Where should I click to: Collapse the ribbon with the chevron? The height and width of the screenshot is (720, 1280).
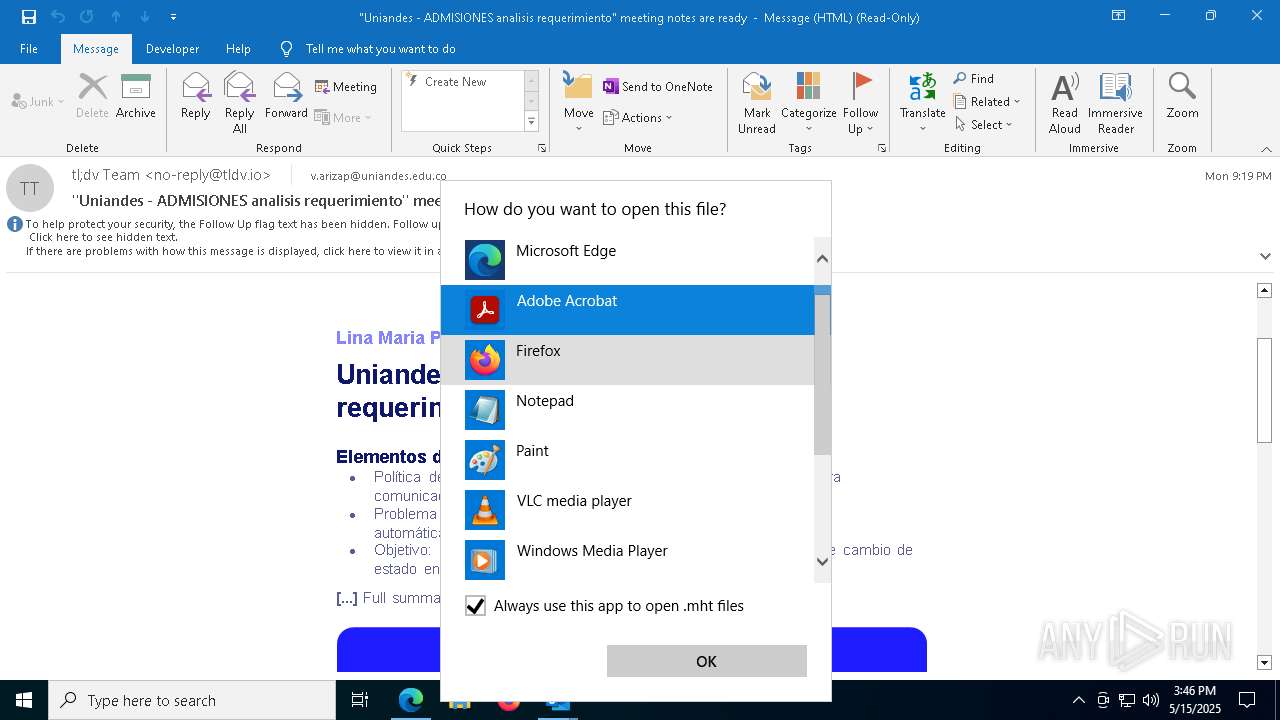tap(1266, 149)
